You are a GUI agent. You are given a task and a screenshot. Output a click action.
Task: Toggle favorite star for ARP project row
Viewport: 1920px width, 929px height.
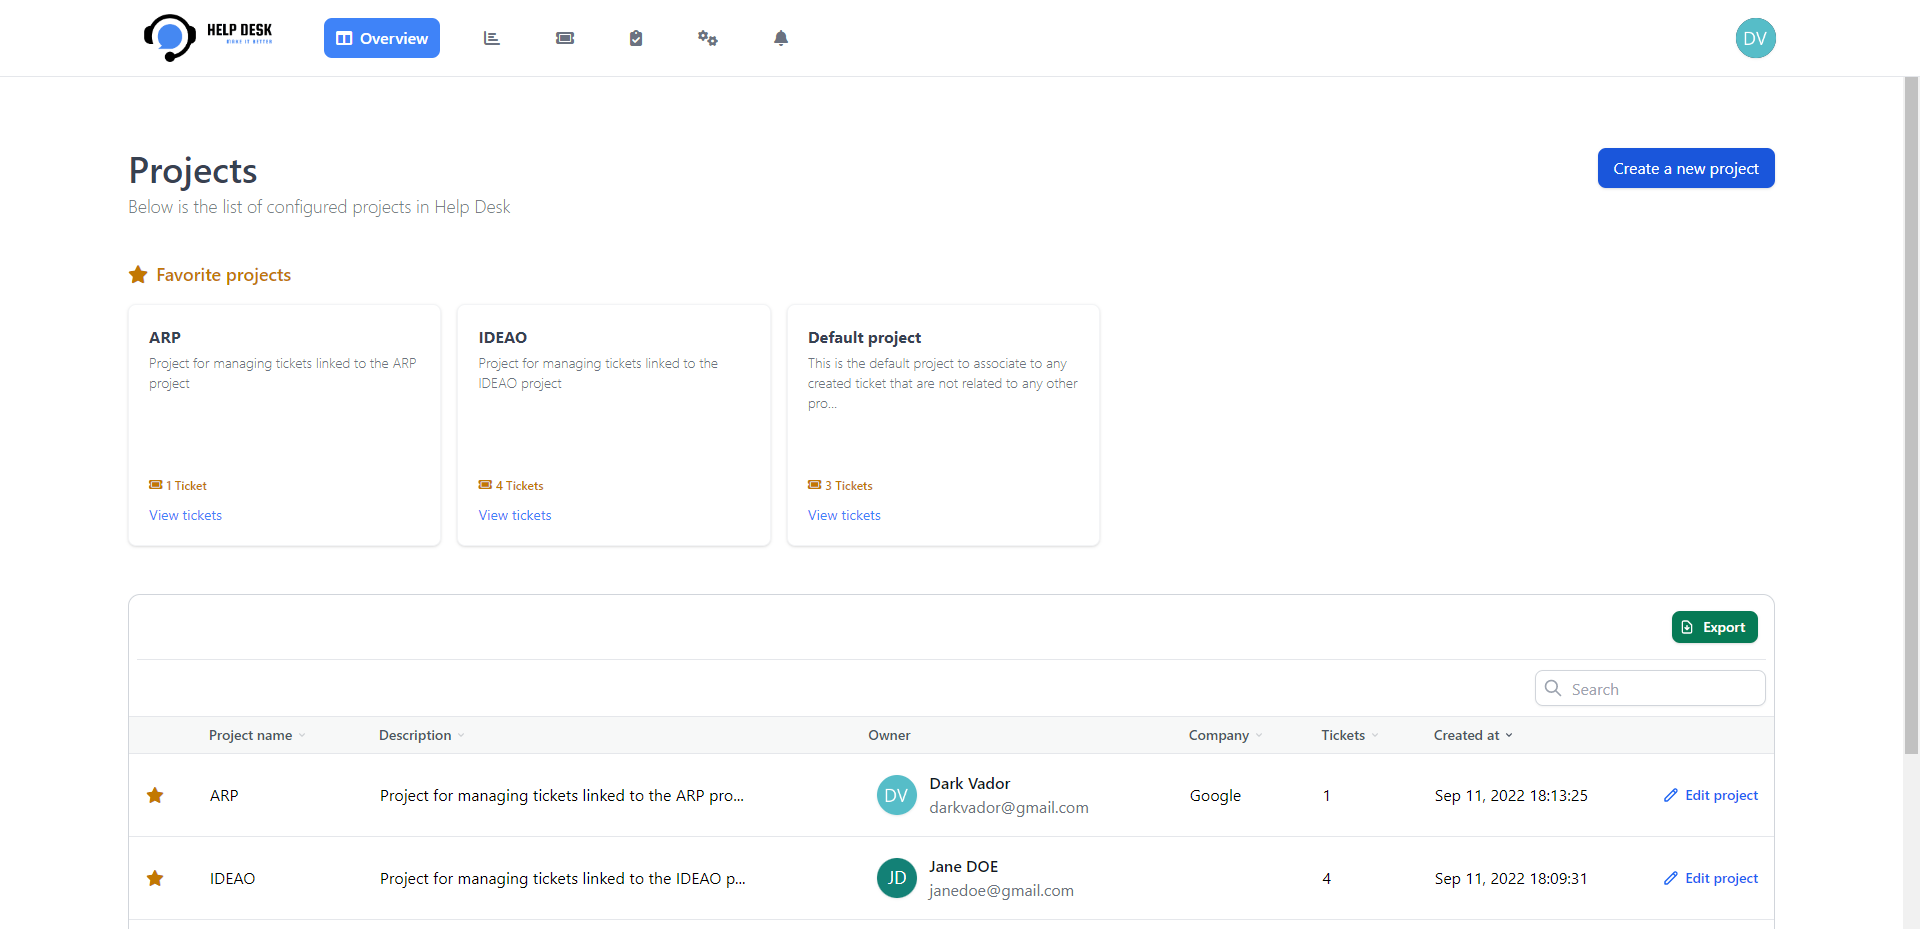point(155,795)
